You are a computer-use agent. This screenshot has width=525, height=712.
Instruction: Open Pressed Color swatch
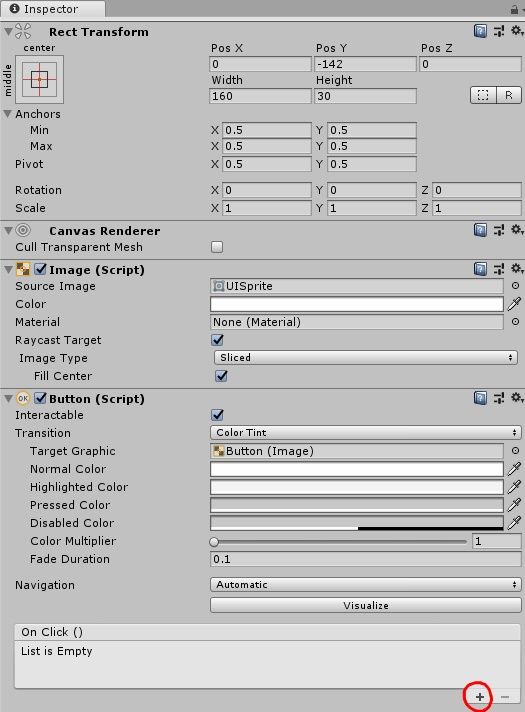(x=357, y=504)
